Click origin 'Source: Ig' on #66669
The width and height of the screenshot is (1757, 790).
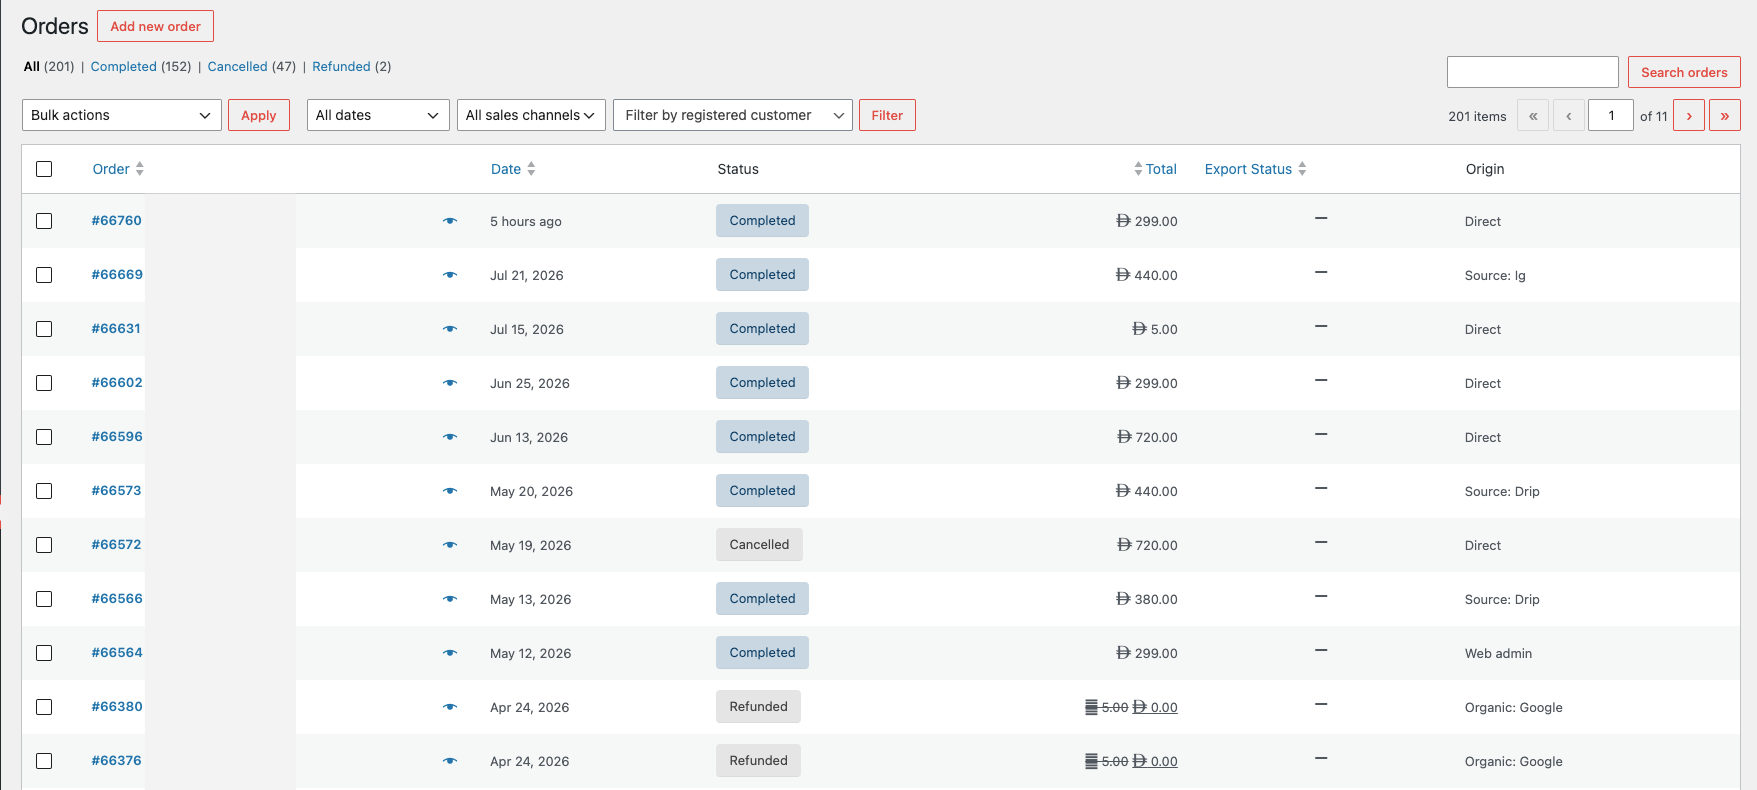tap(1495, 275)
